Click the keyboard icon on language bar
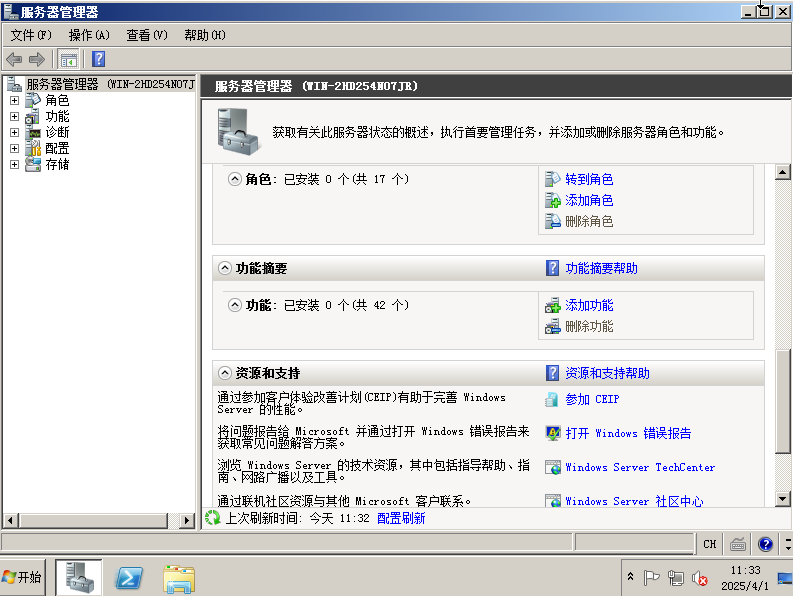Screen dimensions: 793x596 tap(738, 544)
